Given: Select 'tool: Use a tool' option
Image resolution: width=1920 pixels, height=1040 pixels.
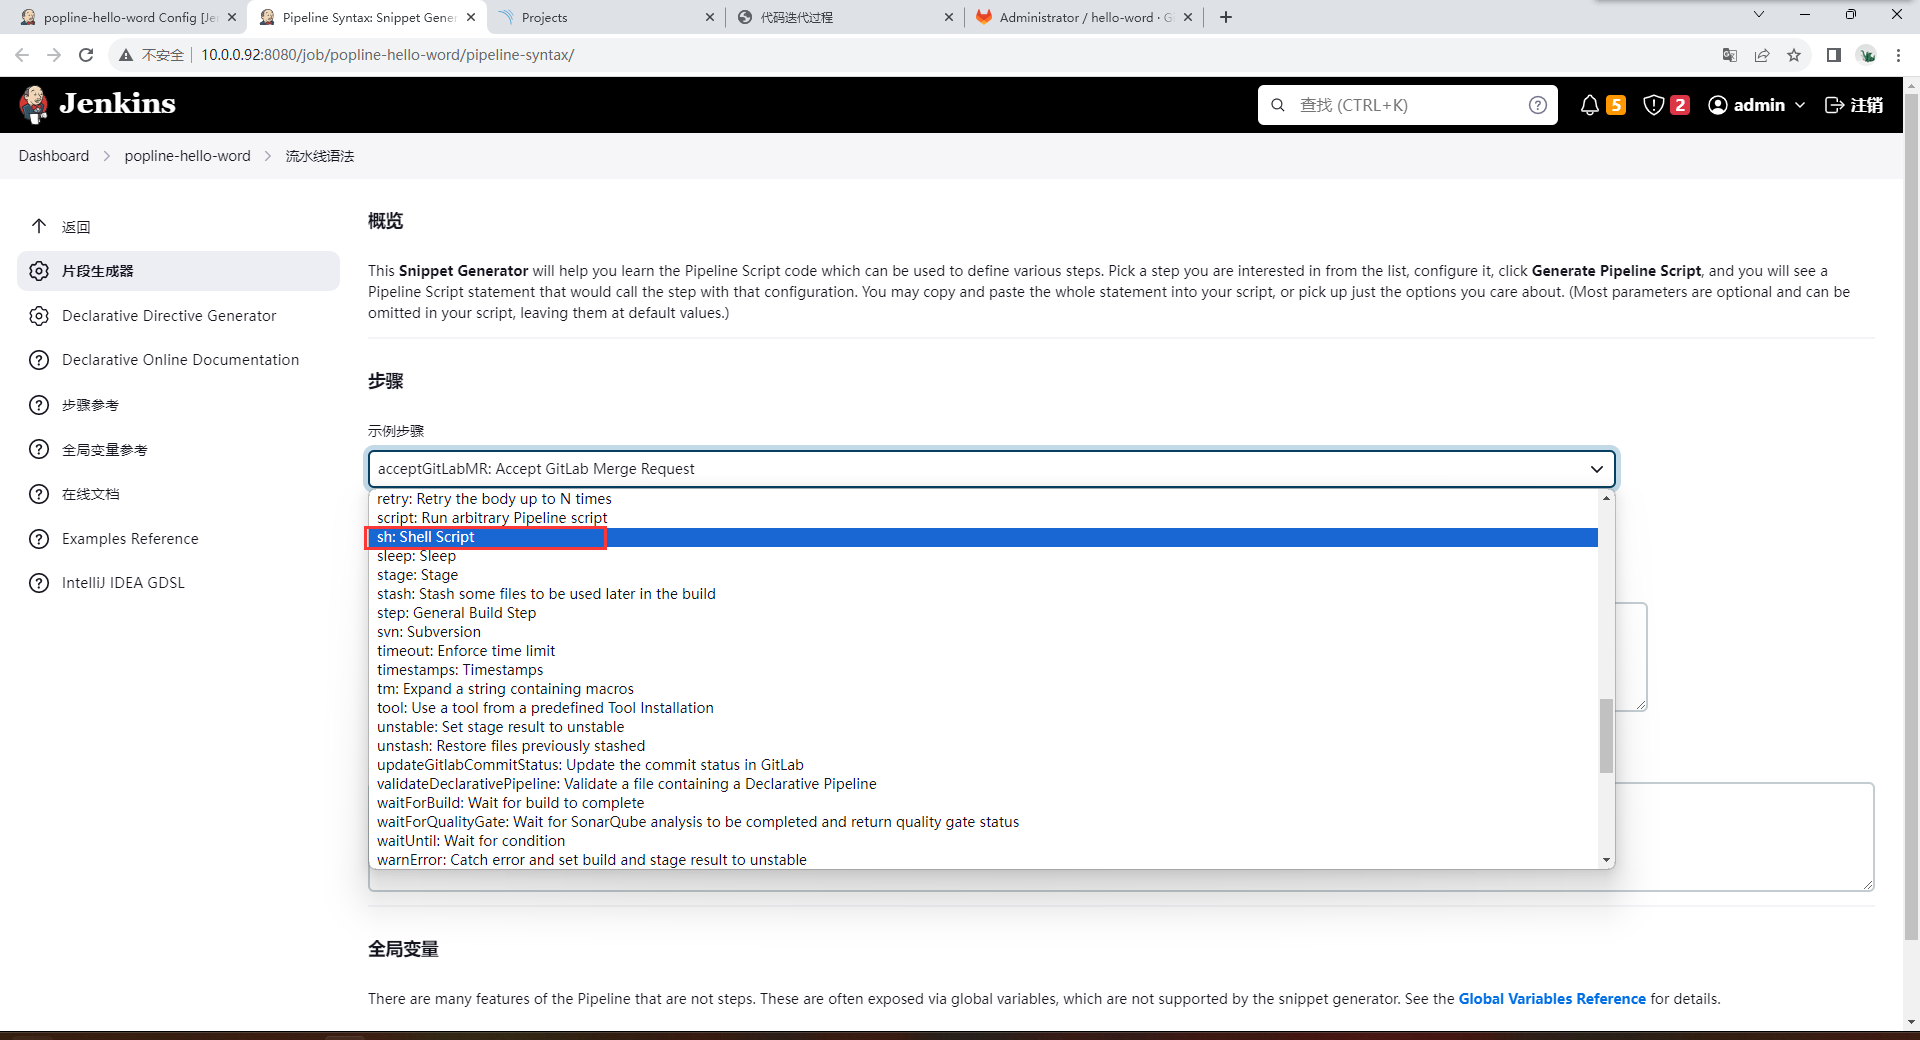Looking at the screenshot, I should [x=983, y=708].
